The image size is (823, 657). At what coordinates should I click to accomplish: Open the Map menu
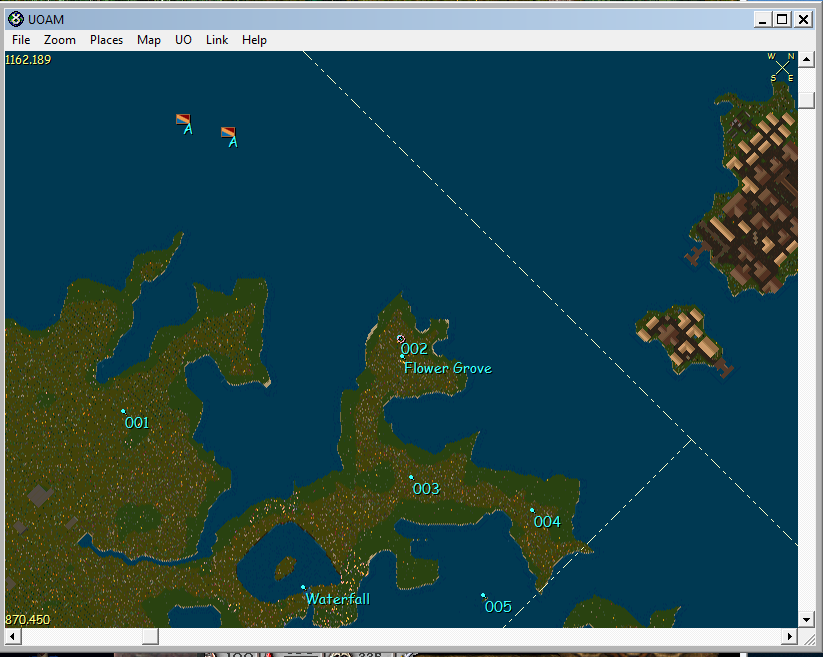[x=149, y=40]
